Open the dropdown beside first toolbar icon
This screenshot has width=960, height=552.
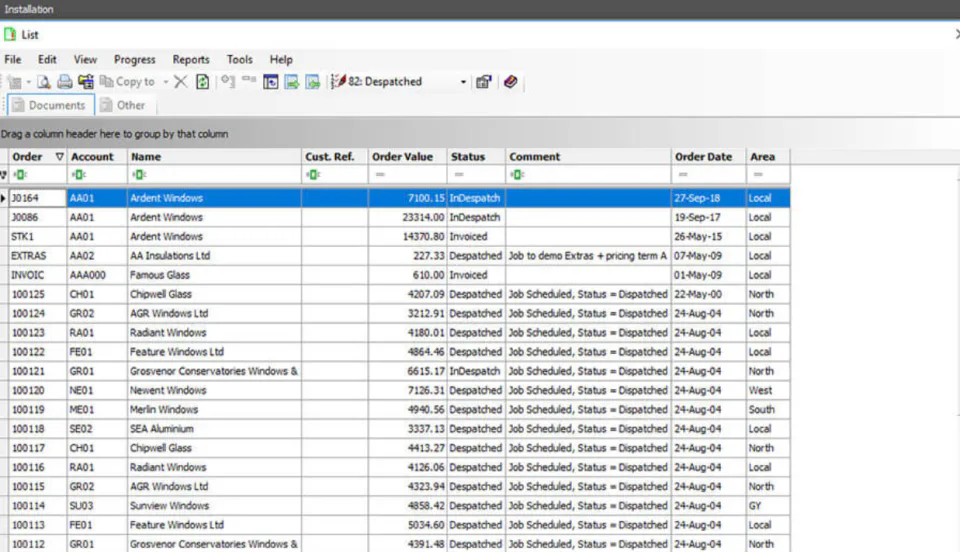coord(28,81)
